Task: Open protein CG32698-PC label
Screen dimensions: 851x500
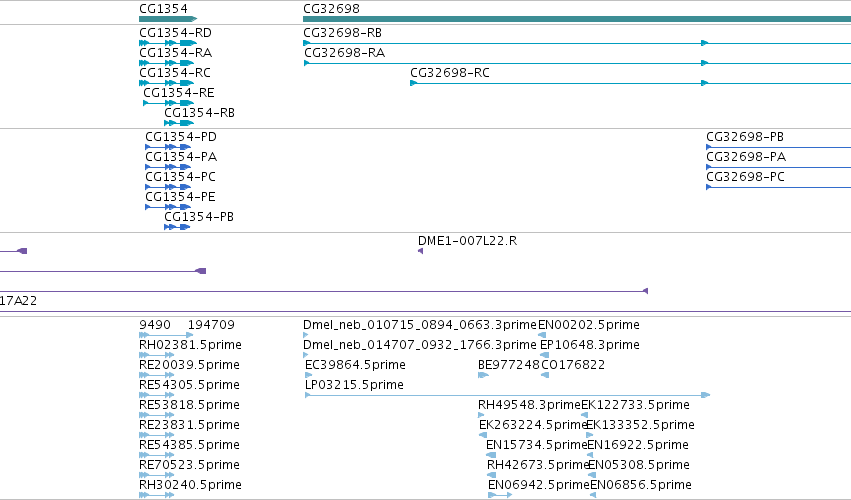Action: click(745, 177)
